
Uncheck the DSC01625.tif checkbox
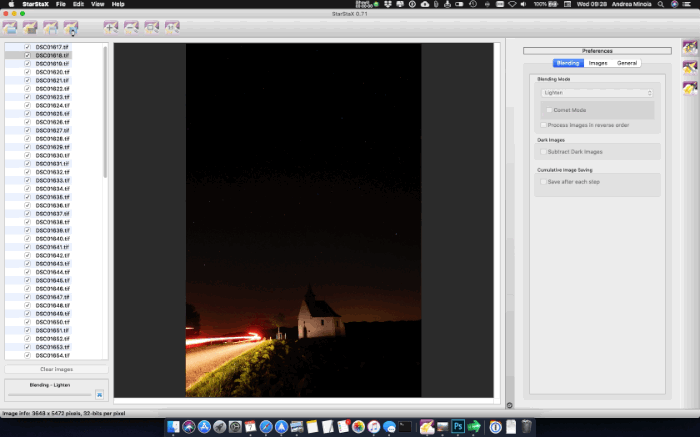(x=27, y=114)
